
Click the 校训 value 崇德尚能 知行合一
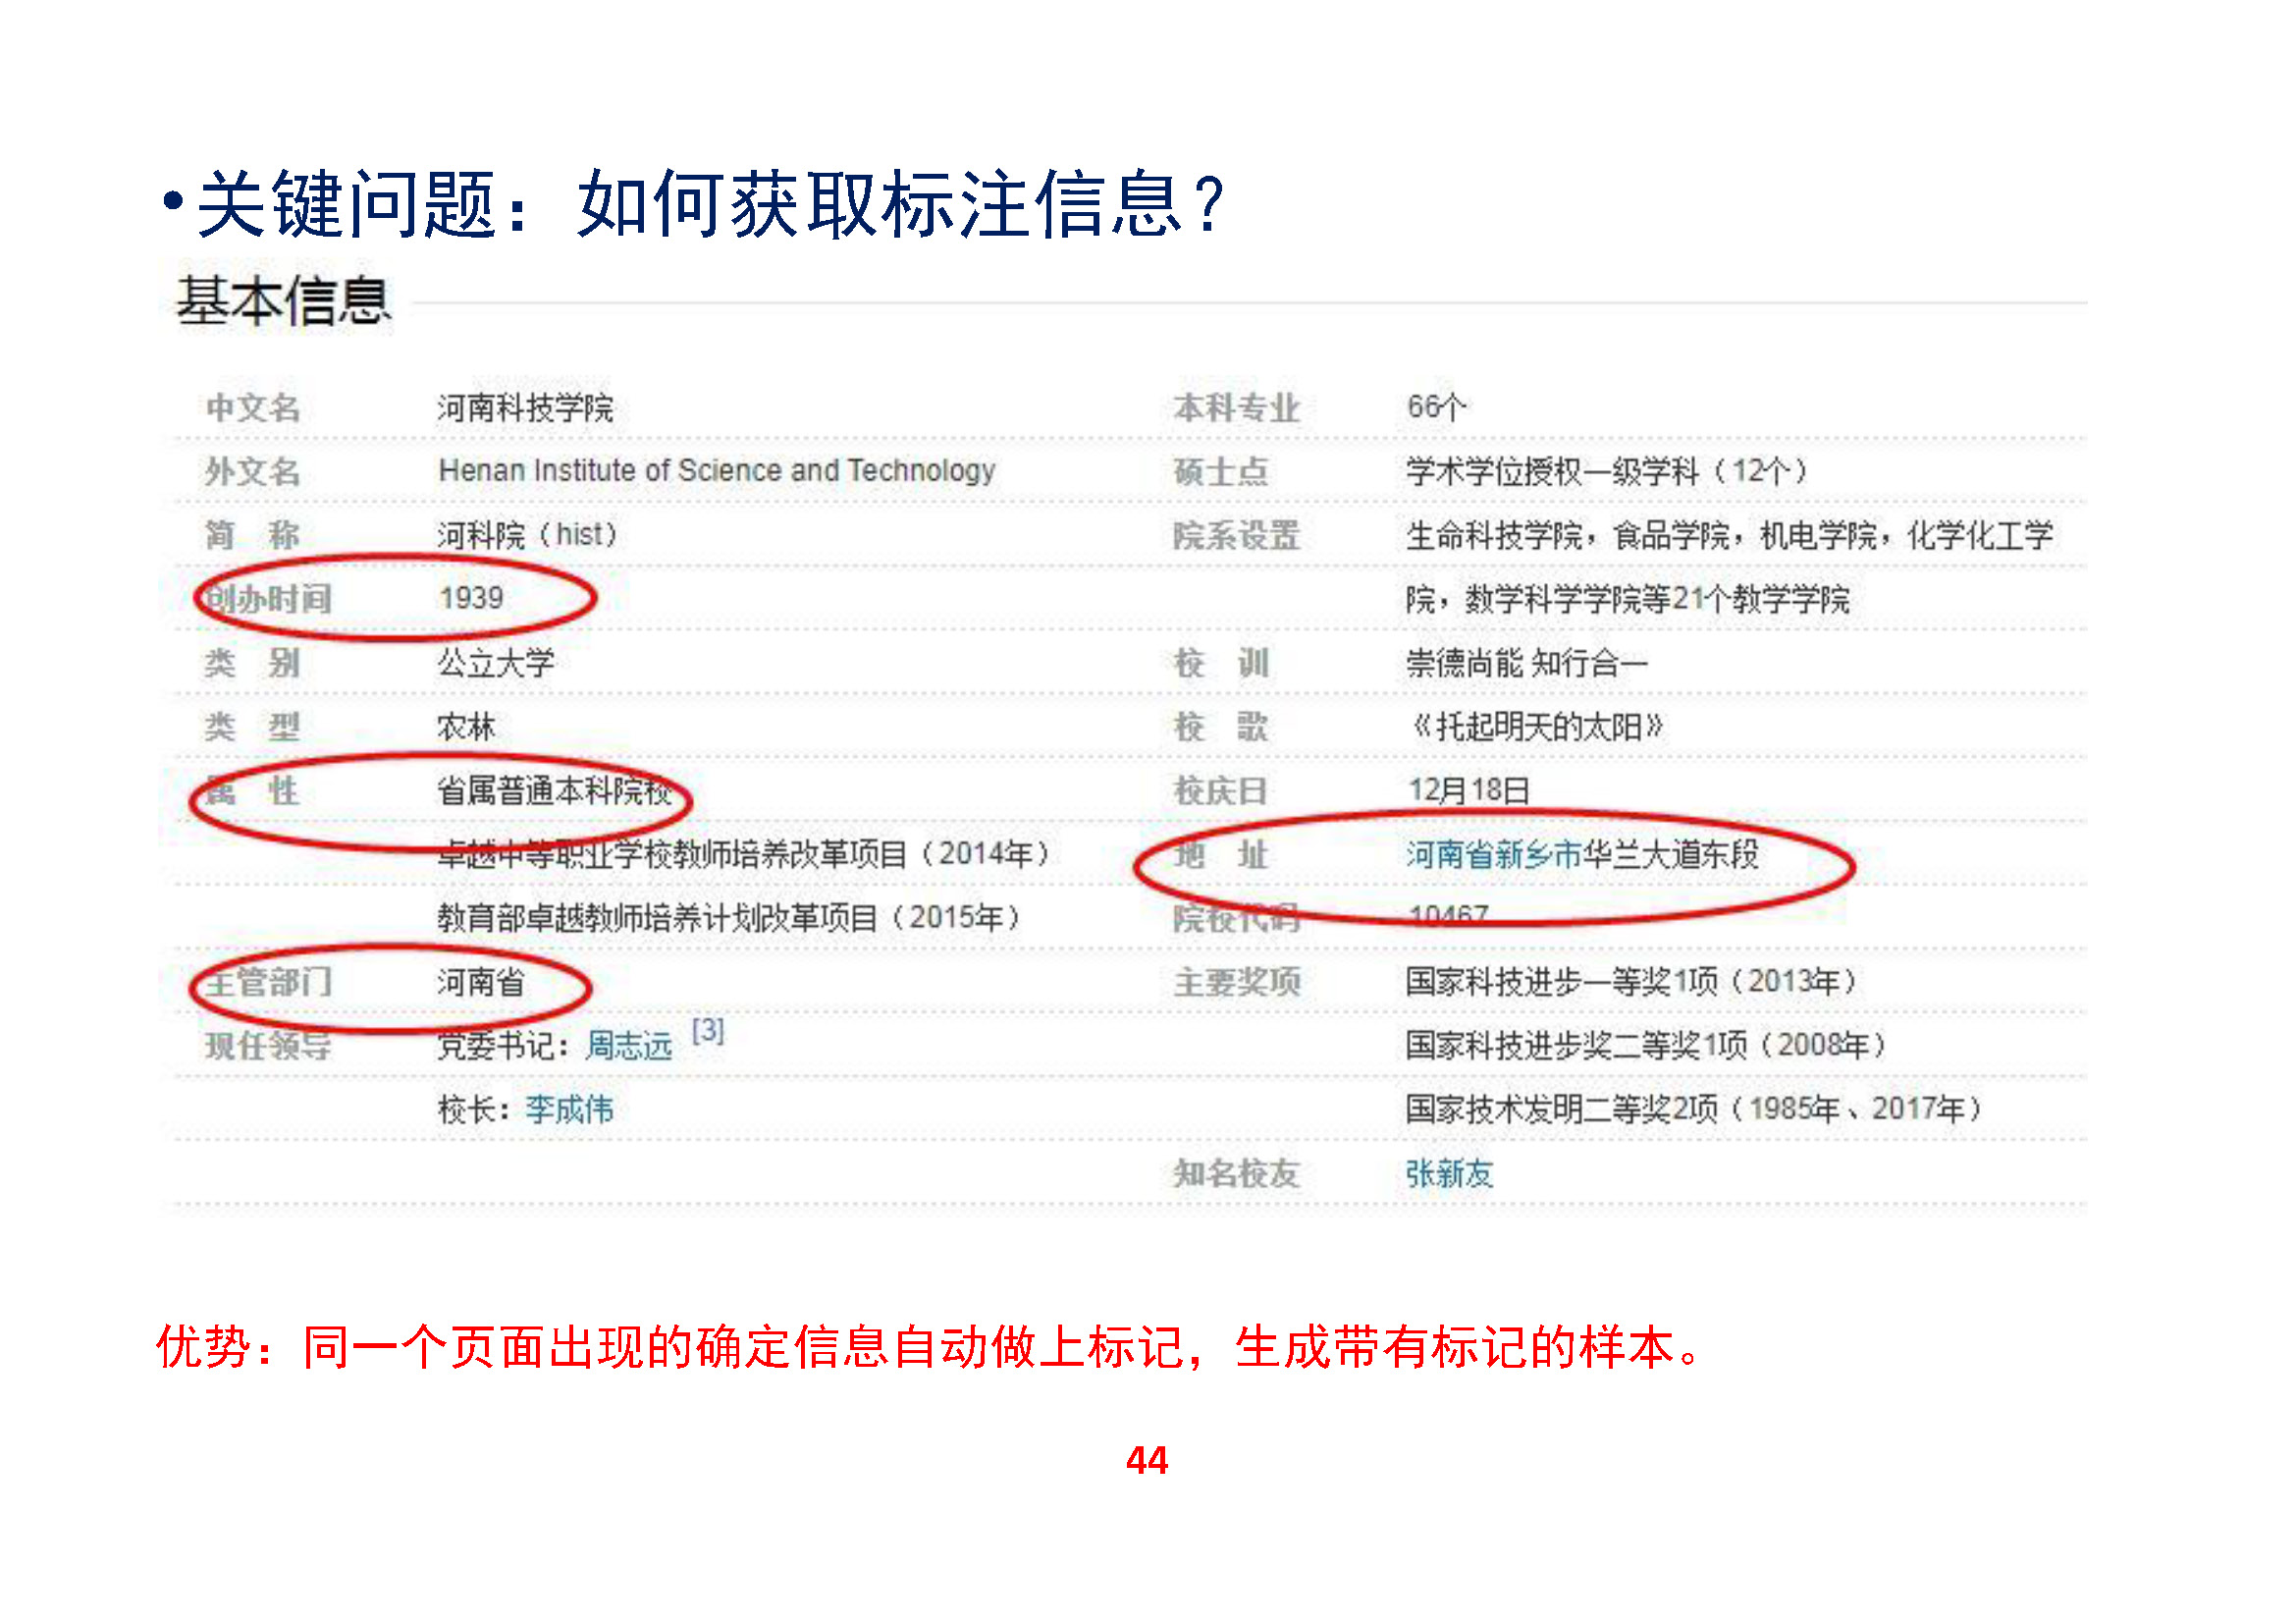pos(1526,663)
